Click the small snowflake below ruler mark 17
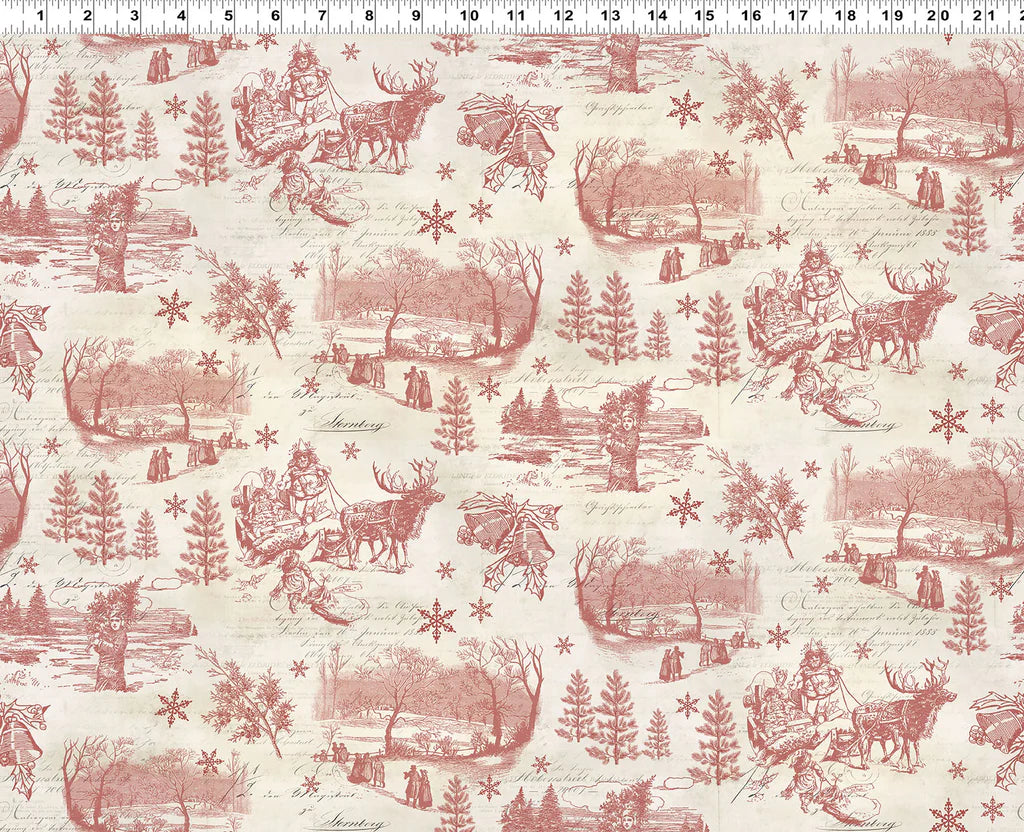The image size is (1024, 832). [x=810, y=70]
